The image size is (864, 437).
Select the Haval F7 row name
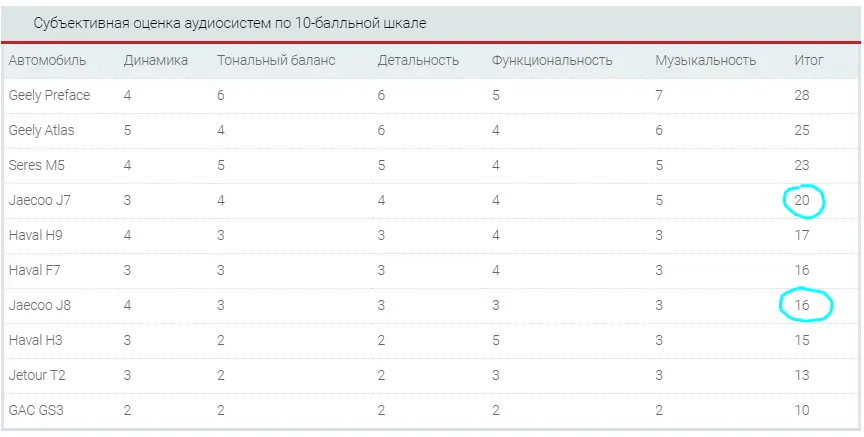35,270
